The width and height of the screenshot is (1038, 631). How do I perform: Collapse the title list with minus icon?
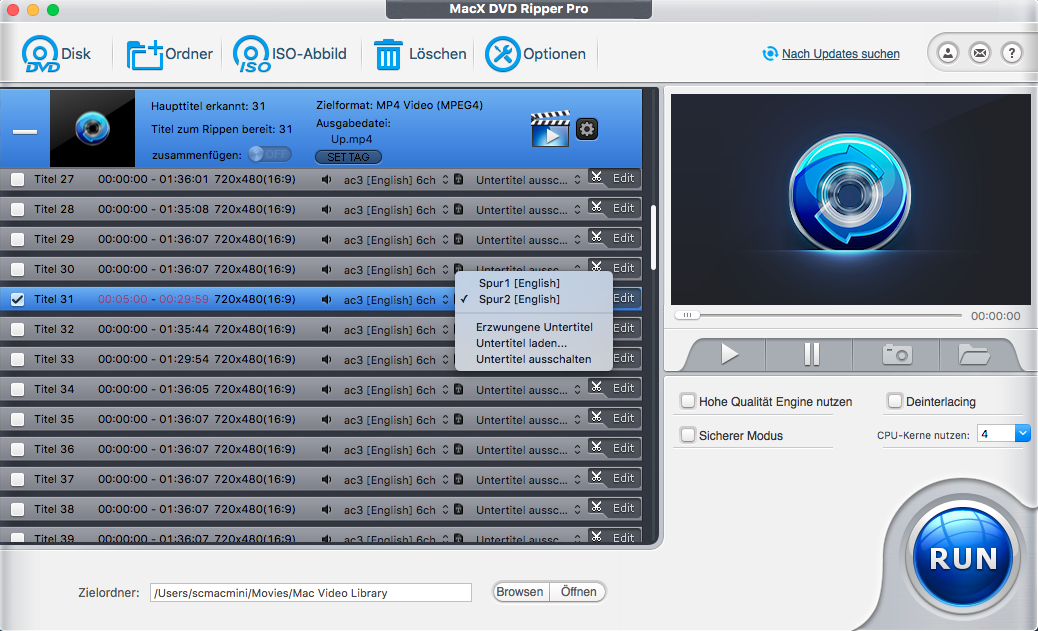coord(25,131)
